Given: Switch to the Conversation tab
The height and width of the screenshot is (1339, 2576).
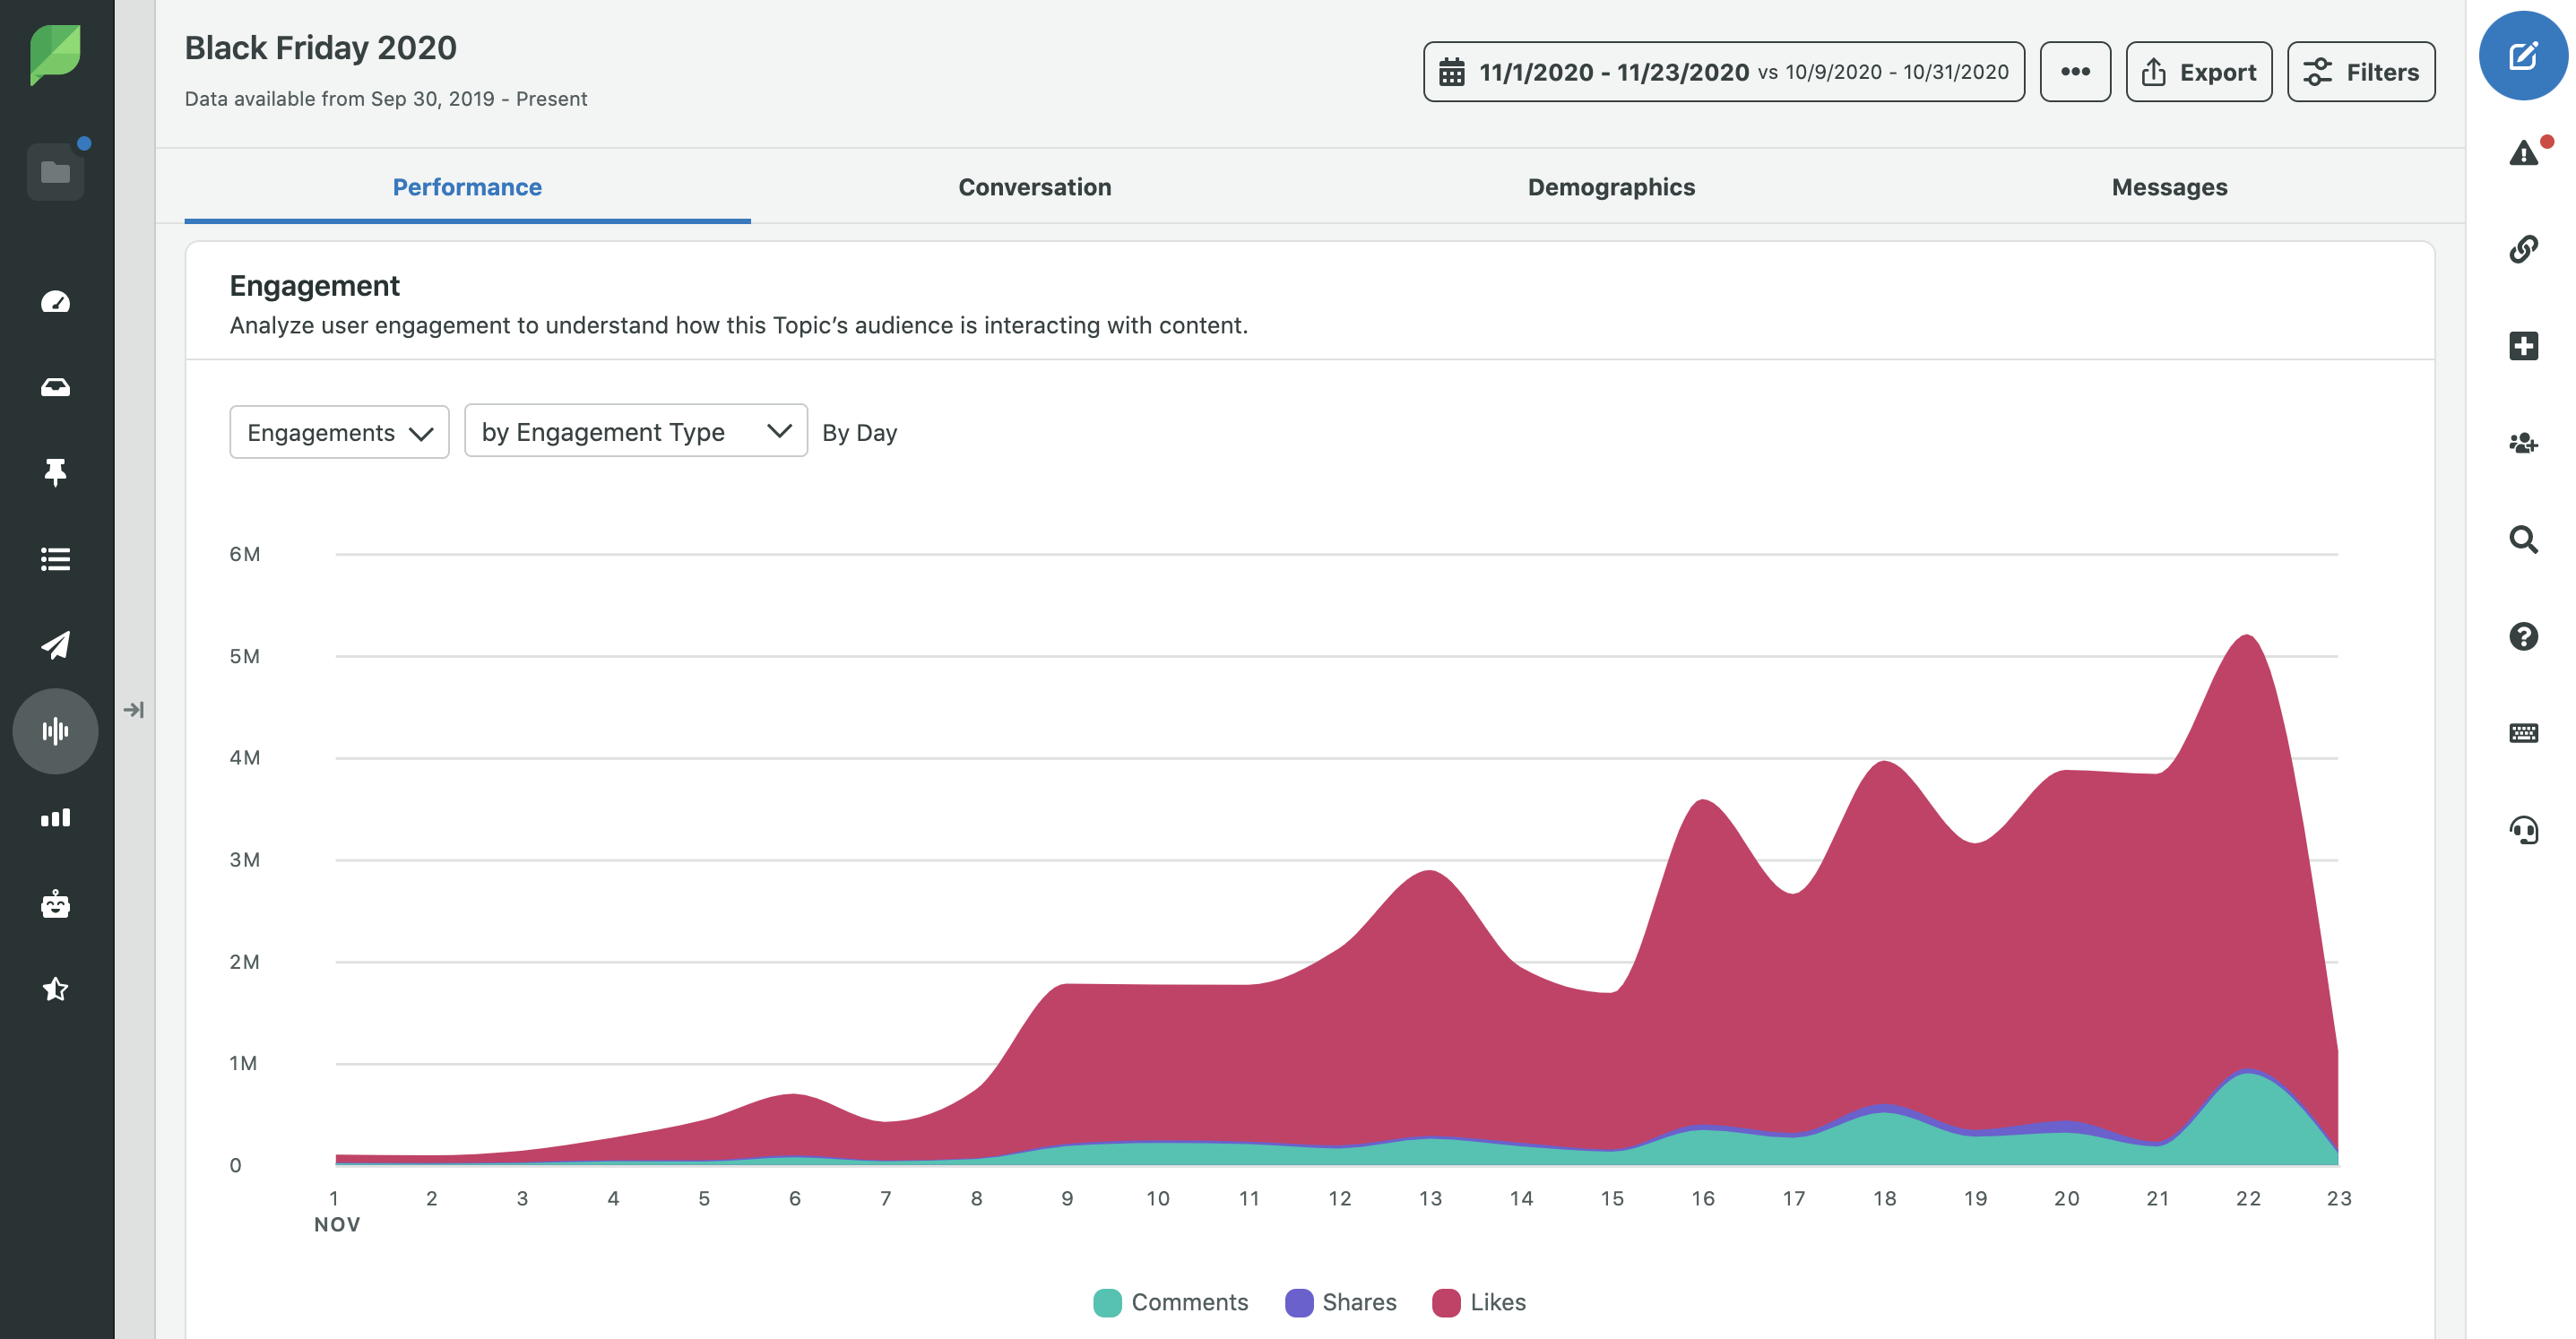Looking at the screenshot, I should pyautogui.click(x=1034, y=187).
